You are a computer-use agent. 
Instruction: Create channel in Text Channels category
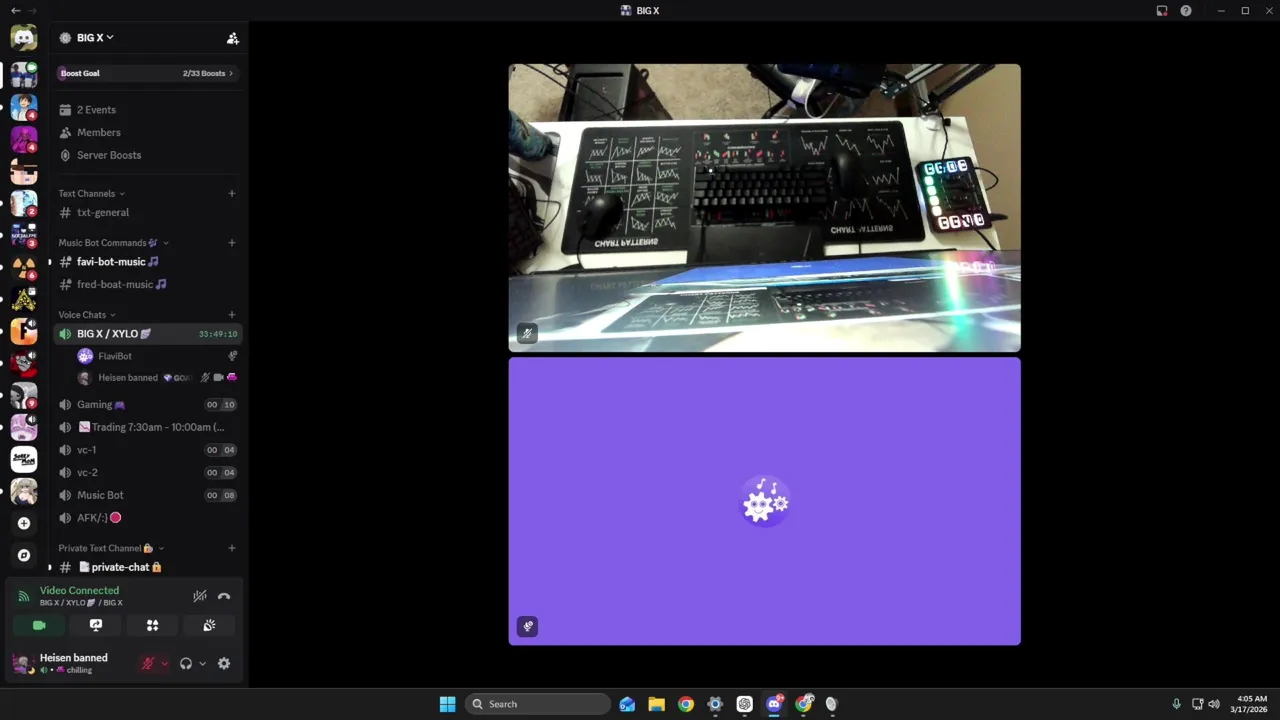click(x=232, y=193)
